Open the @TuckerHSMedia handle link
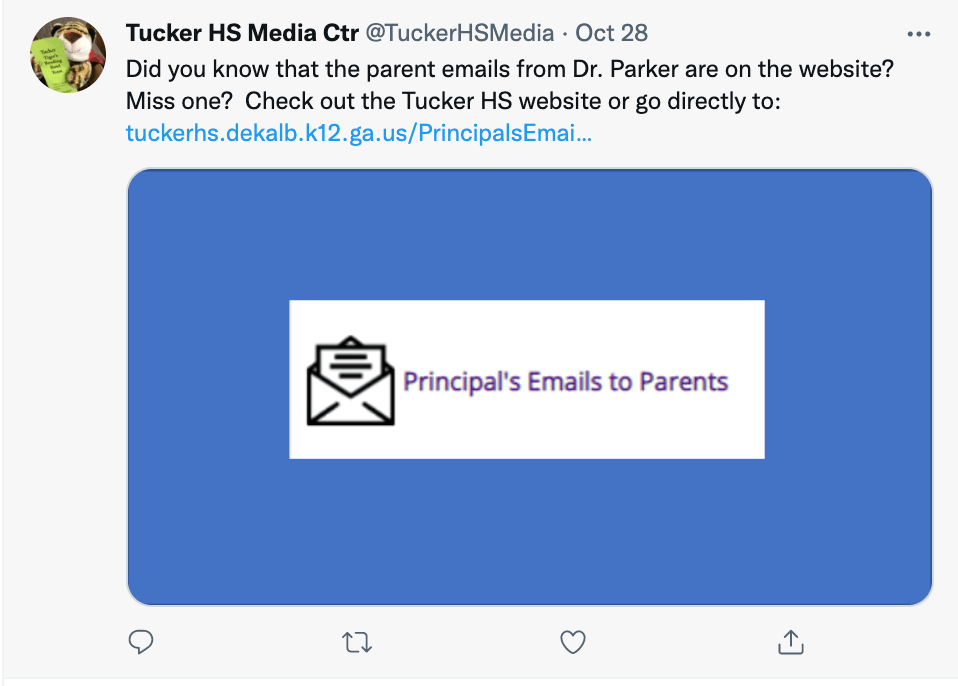 459,33
